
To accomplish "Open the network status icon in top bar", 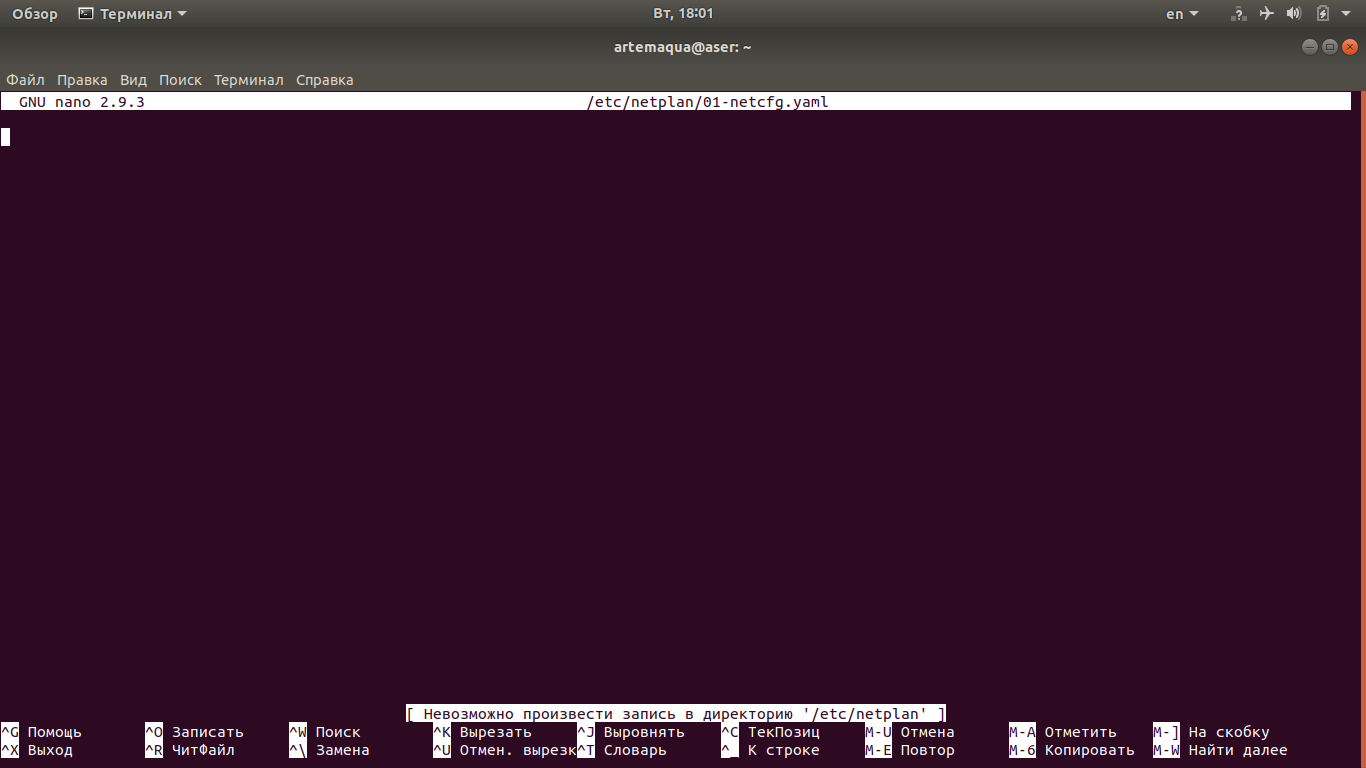I will coord(1239,14).
